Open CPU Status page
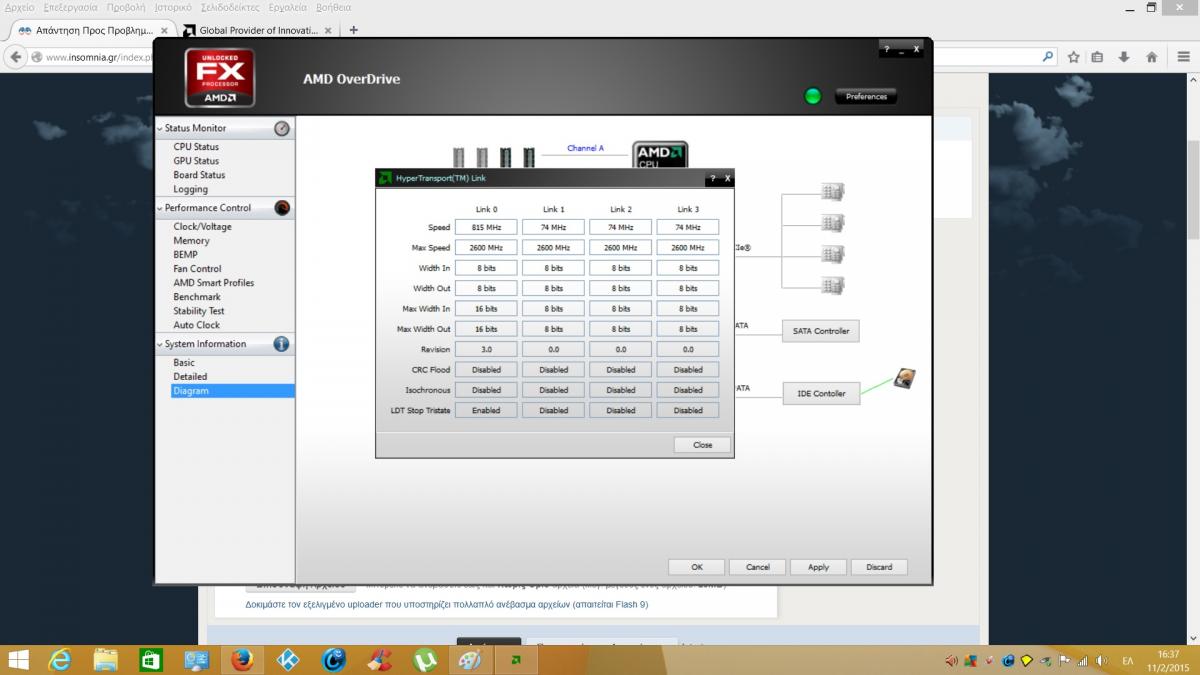Viewport: 1200px width, 675px height. pyautogui.click(x=196, y=147)
